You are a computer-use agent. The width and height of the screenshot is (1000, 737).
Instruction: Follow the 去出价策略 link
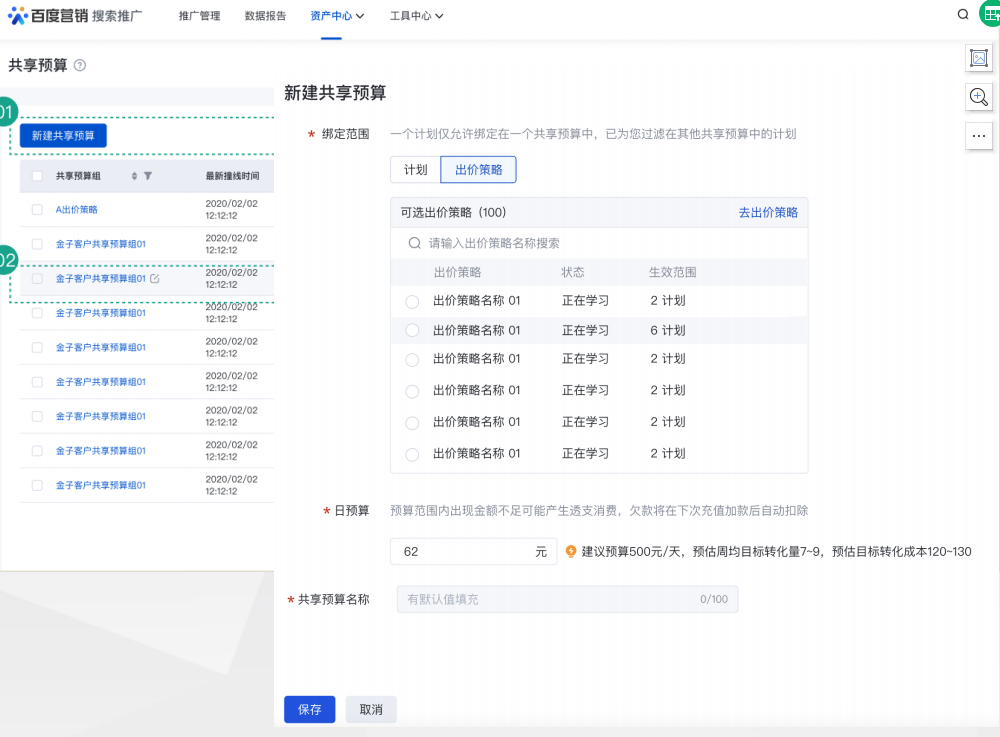768,212
